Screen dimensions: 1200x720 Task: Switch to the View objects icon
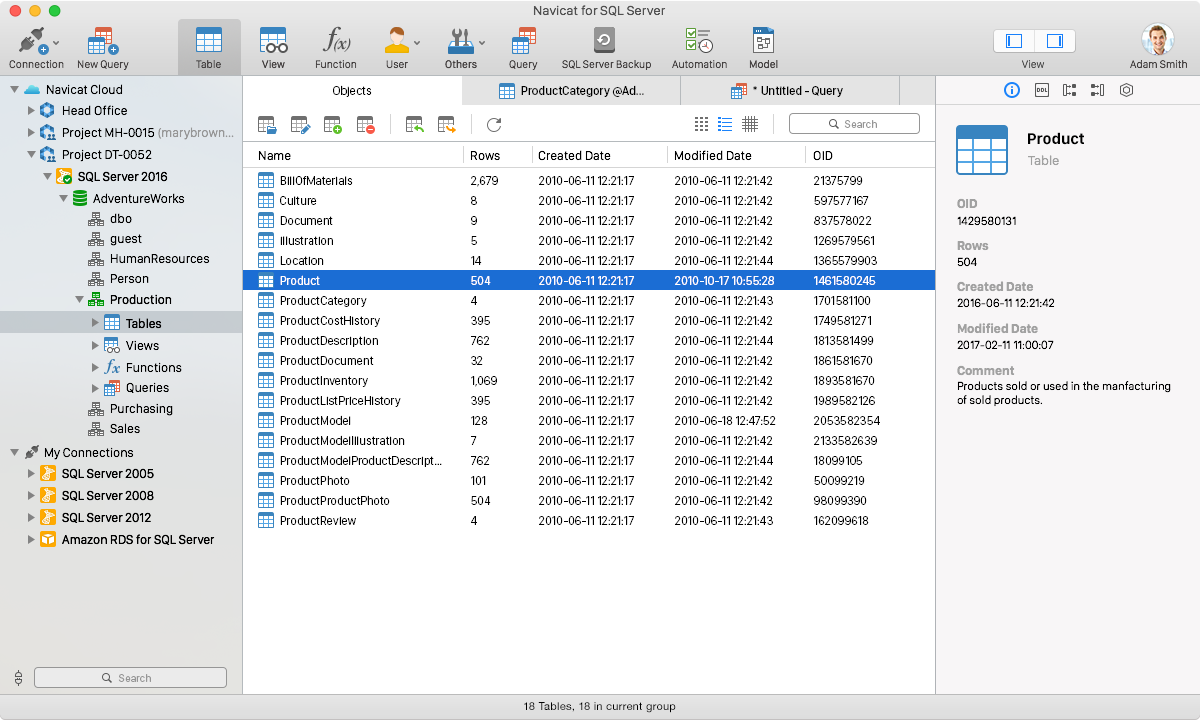273,41
